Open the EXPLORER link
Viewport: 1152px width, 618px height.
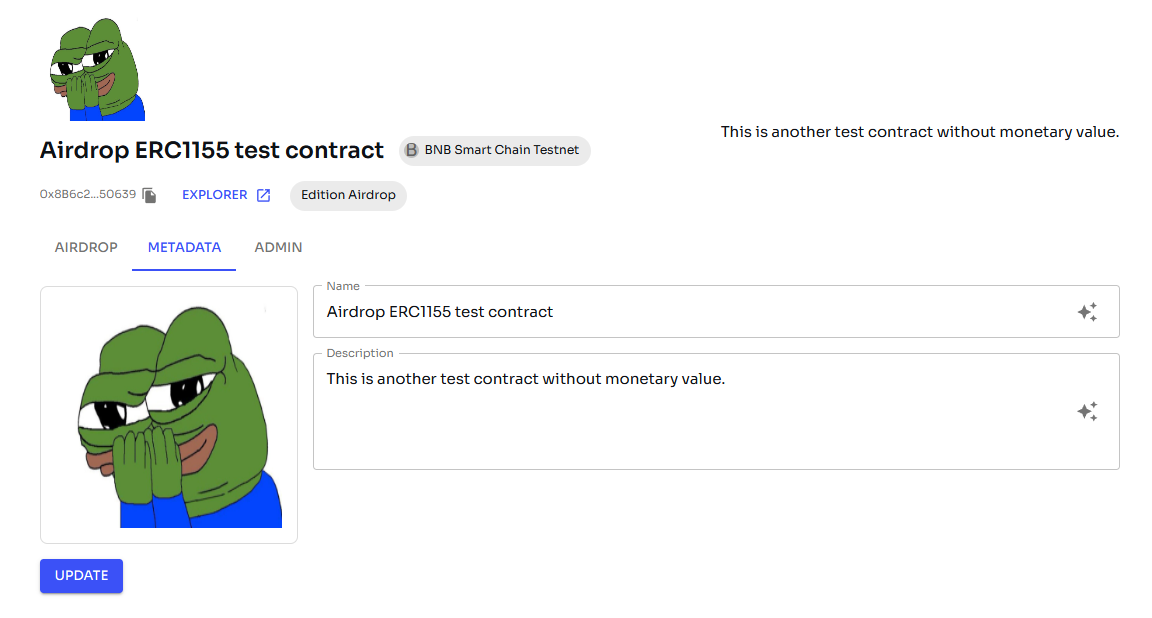coord(214,195)
